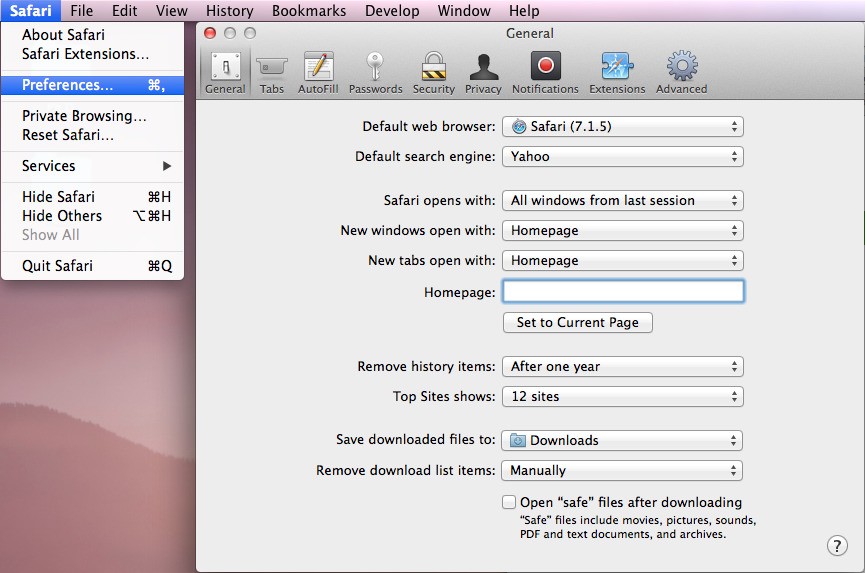Open the Remove history items dropdown
The image size is (865, 573).
pos(623,367)
